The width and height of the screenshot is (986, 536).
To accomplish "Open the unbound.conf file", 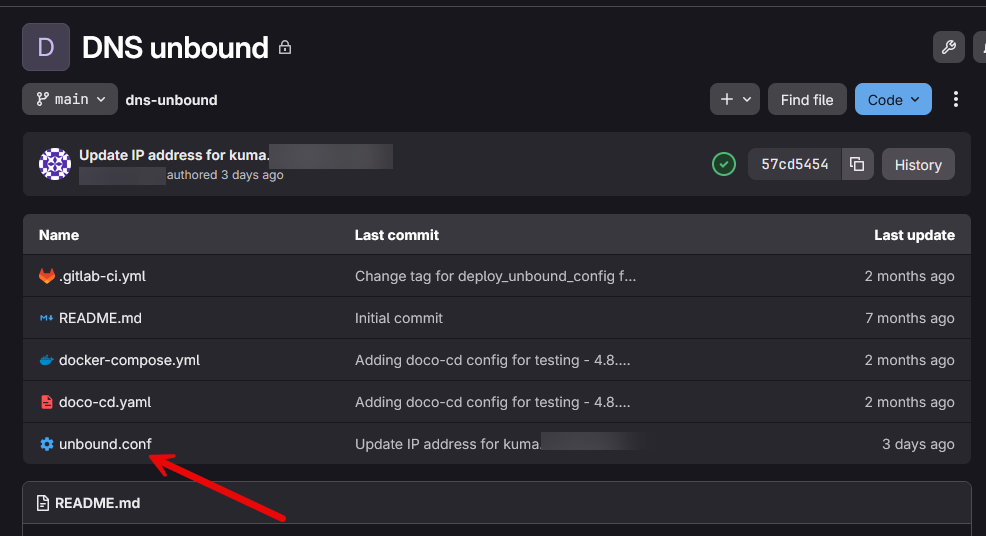I will [x=105, y=444].
